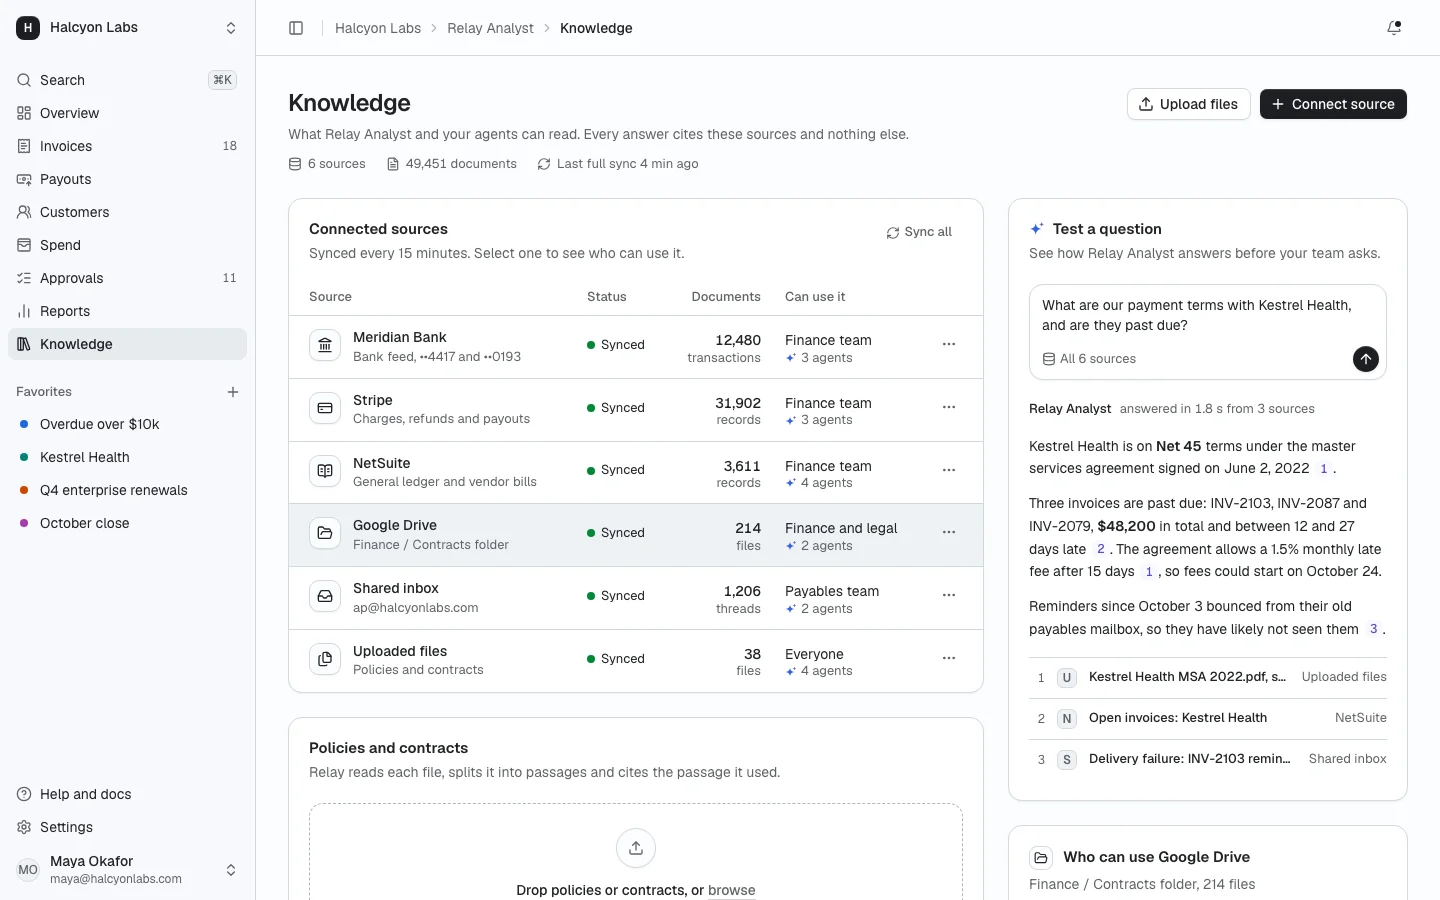Click the Shared inbox tray icon

[325, 596]
